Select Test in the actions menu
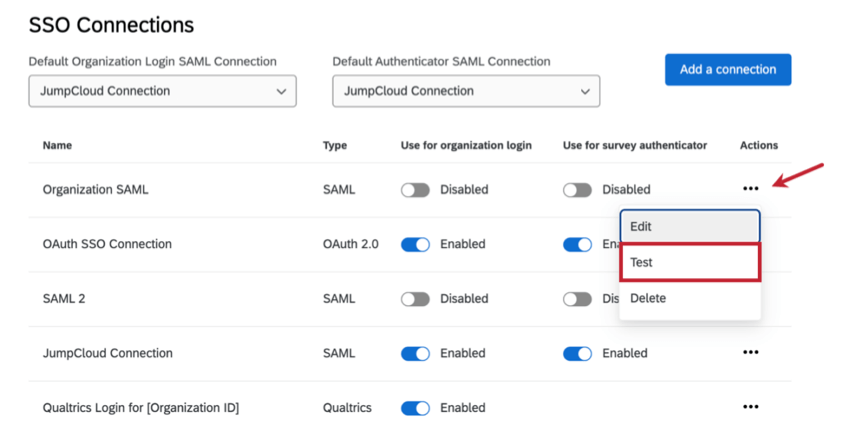 coord(689,262)
